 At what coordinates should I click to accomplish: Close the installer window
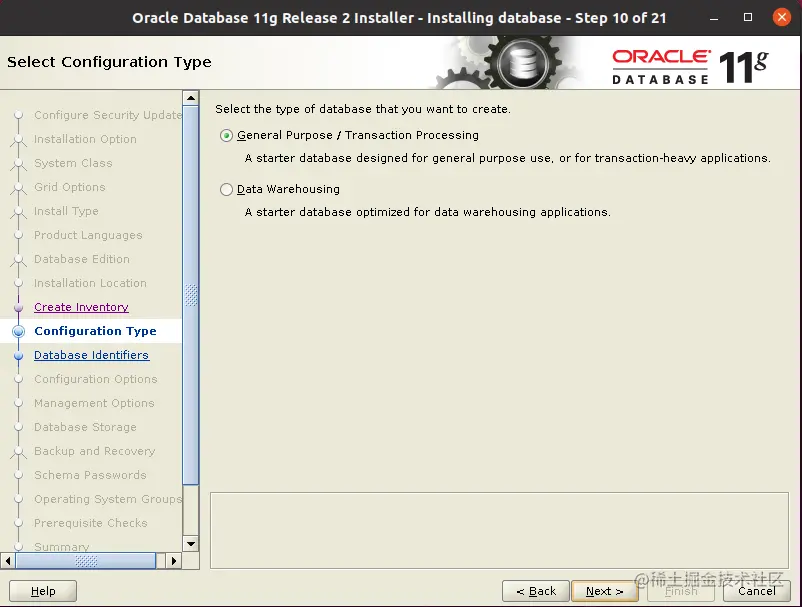(x=782, y=17)
